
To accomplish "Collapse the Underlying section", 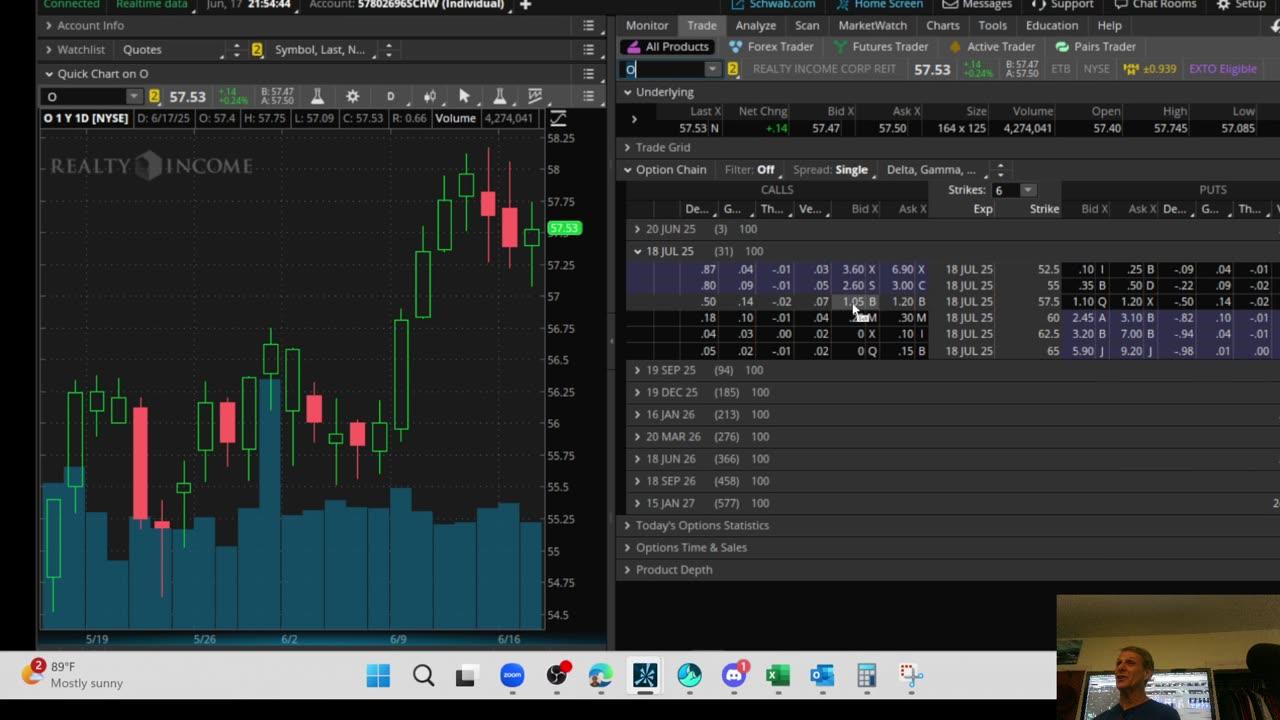I will point(627,92).
